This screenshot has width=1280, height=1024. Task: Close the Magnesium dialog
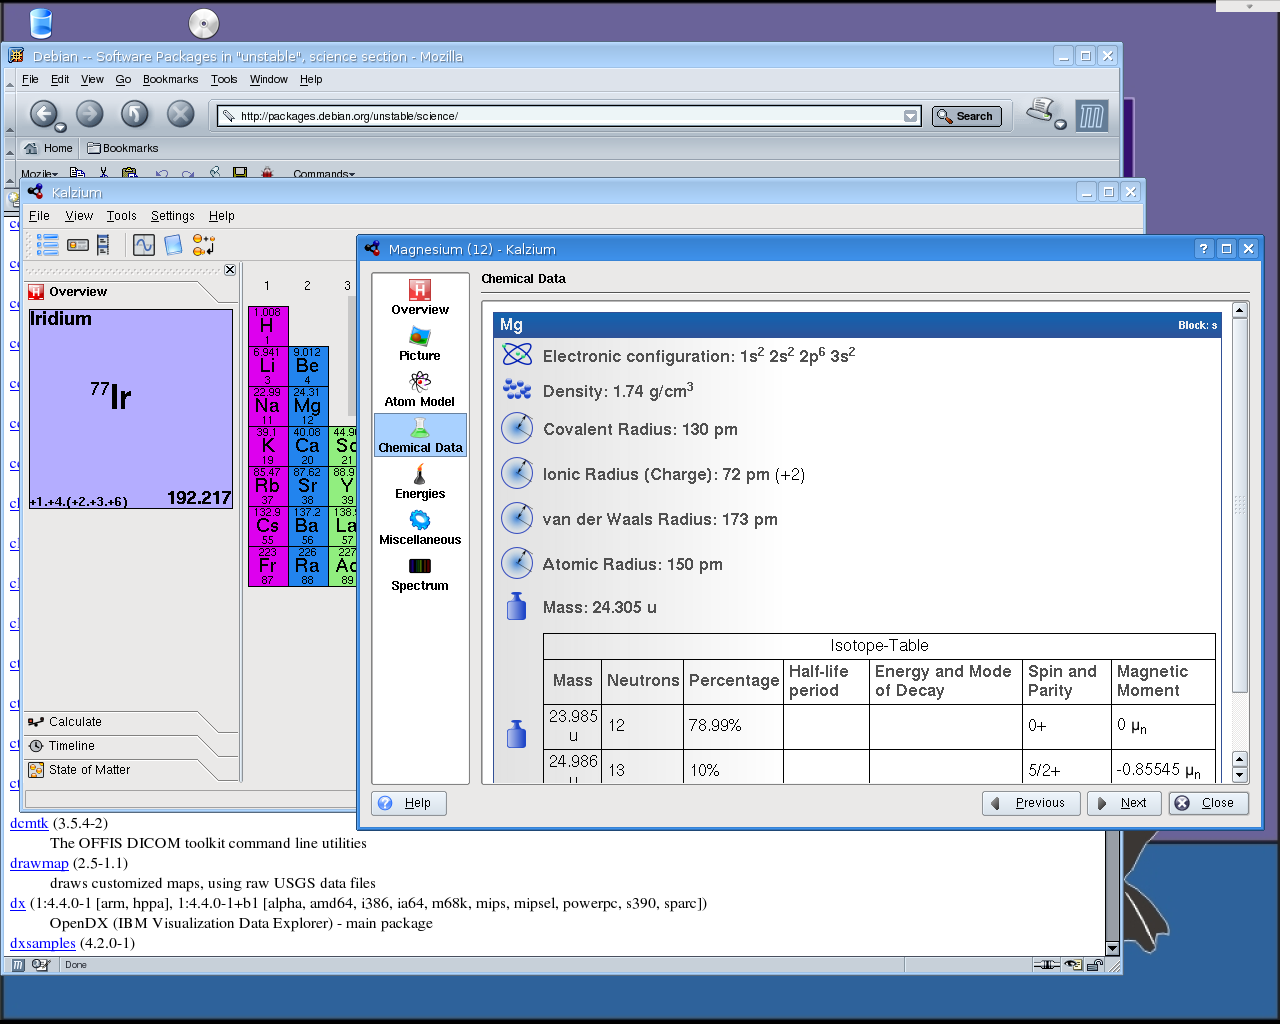tap(1209, 803)
